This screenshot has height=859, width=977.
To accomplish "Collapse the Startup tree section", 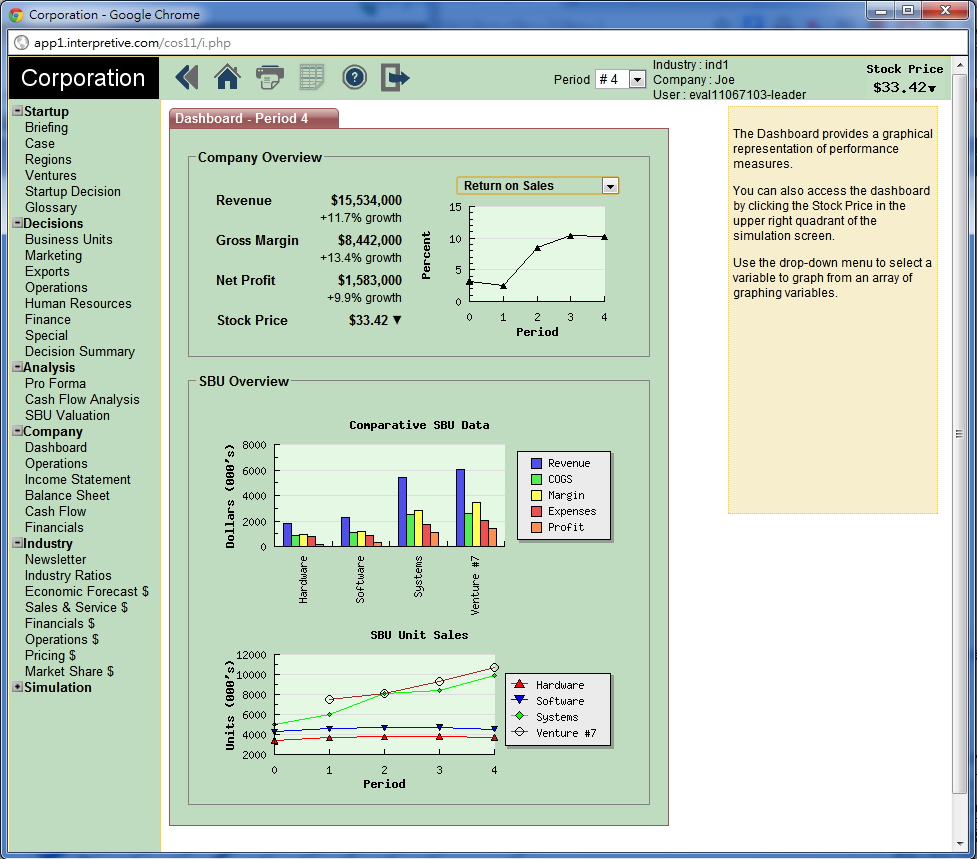I will (x=17, y=112).
